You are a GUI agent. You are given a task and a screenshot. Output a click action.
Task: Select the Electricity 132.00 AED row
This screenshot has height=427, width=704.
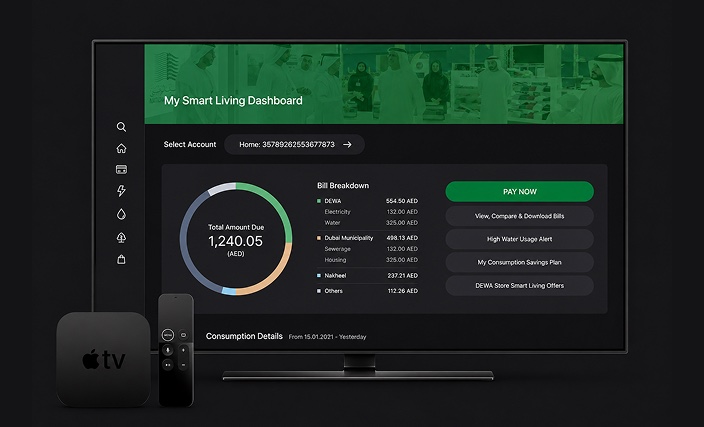pyautogui.click(x=371, y=212)
